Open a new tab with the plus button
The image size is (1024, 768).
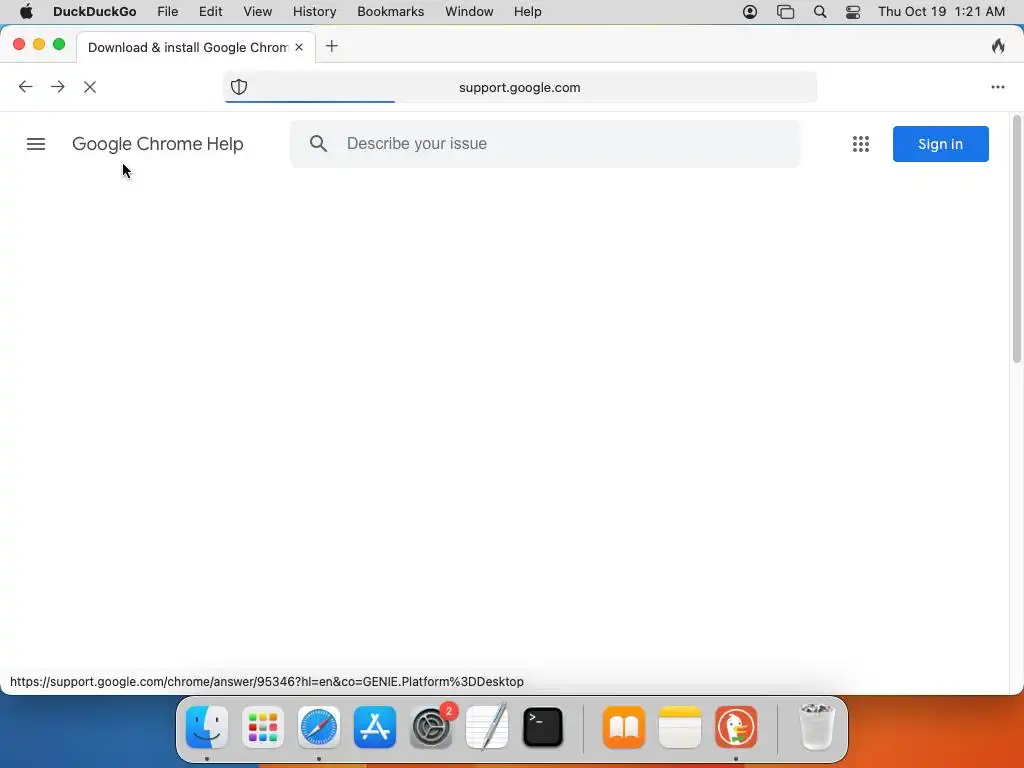332,46
